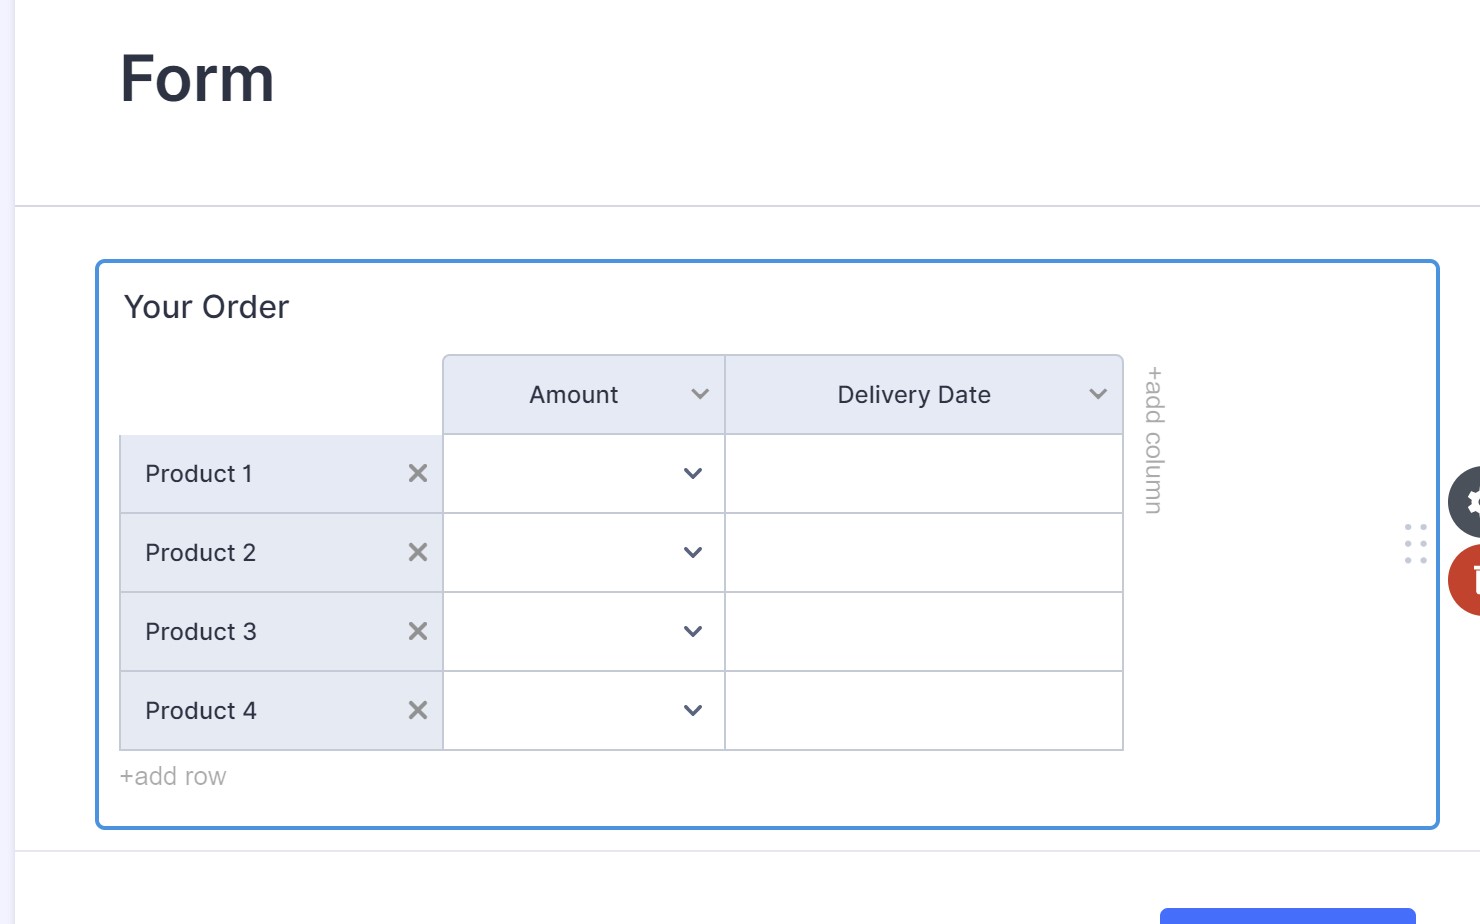1480x924 pixels.
Task: Expand the Product 4 Amount dropdown
Action: pos(693,711)
